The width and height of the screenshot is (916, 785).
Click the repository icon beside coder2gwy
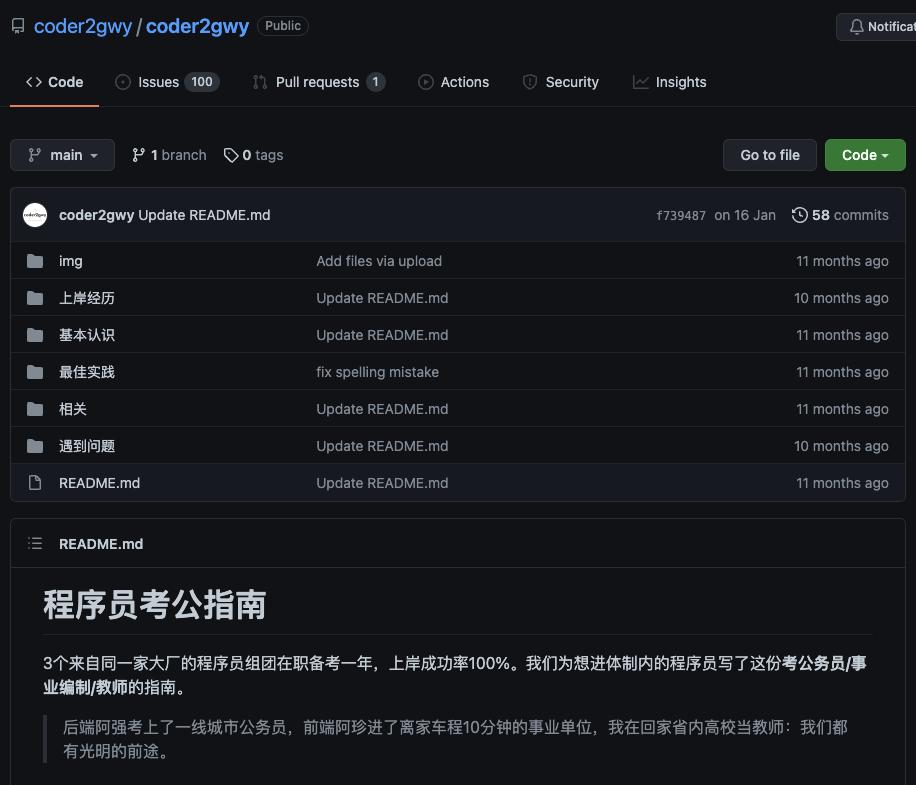click(x=18, y=26)
